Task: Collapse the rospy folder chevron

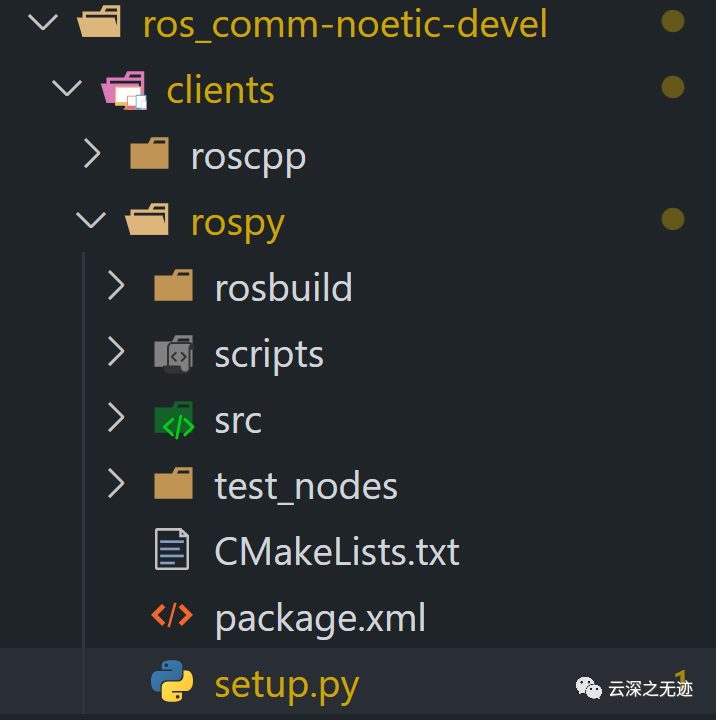Action: tap(91, 221)
